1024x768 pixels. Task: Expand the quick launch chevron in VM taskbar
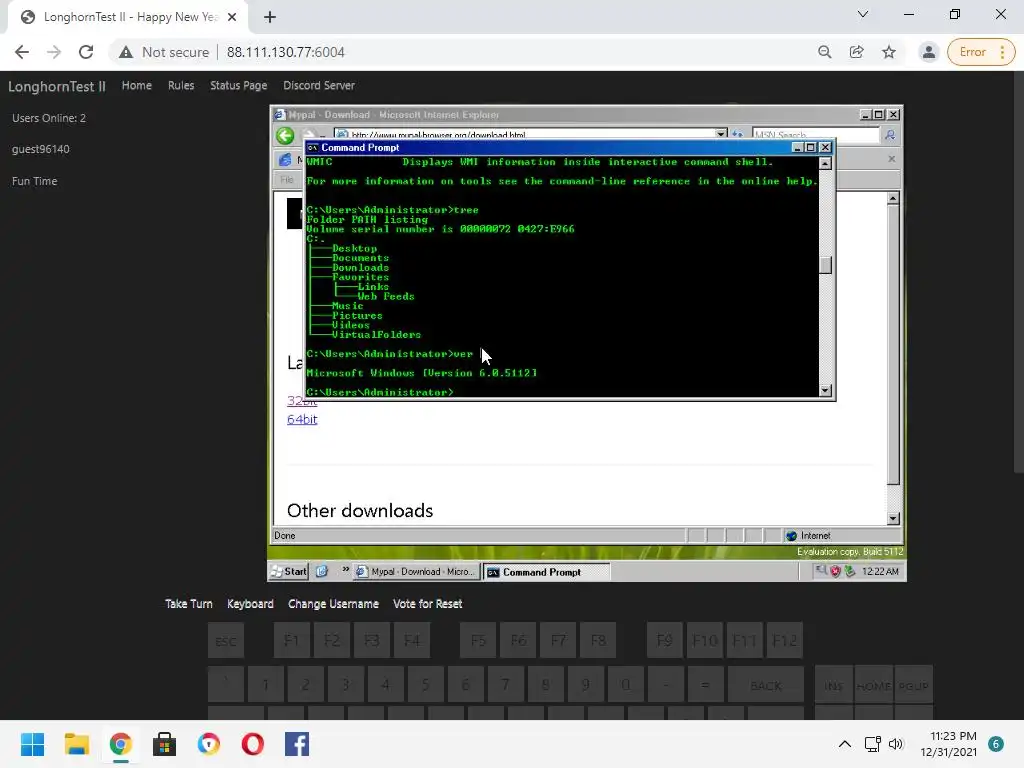pos(345,571)
